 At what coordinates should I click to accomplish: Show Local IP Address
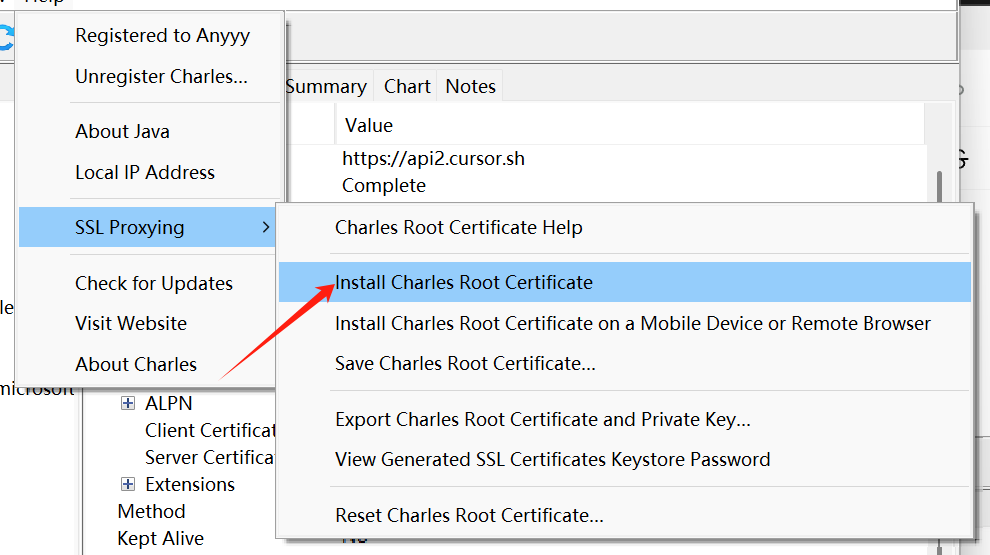click(x=150, y=172)
